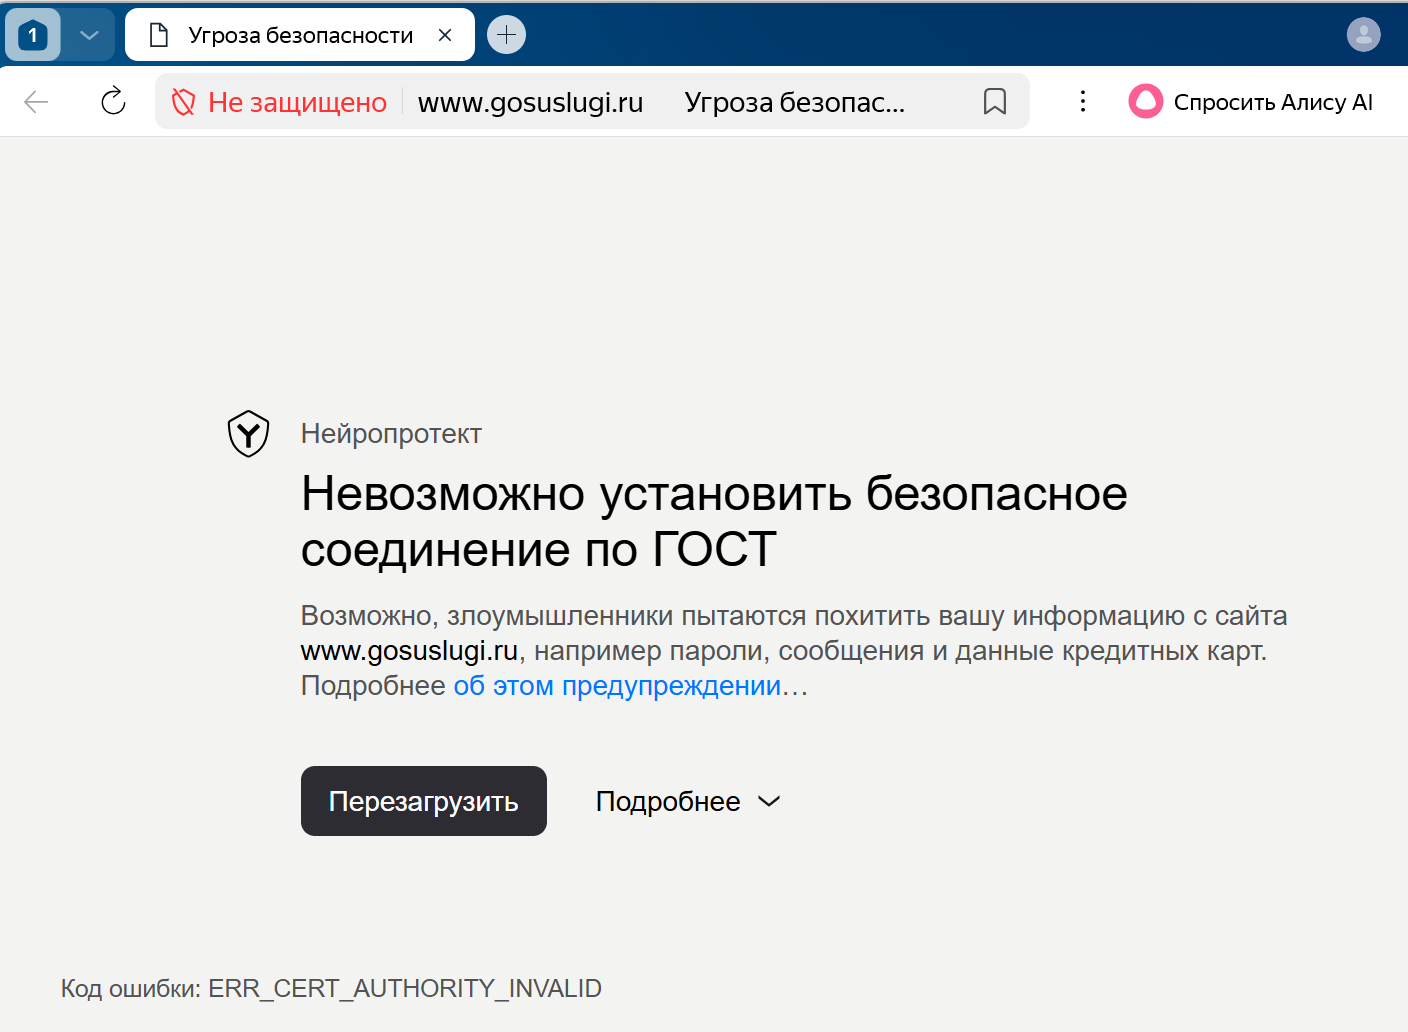This screenshot has width=1408, height=1032.
Task: Open the three-dot browser menu
Action: point(1083,101)
